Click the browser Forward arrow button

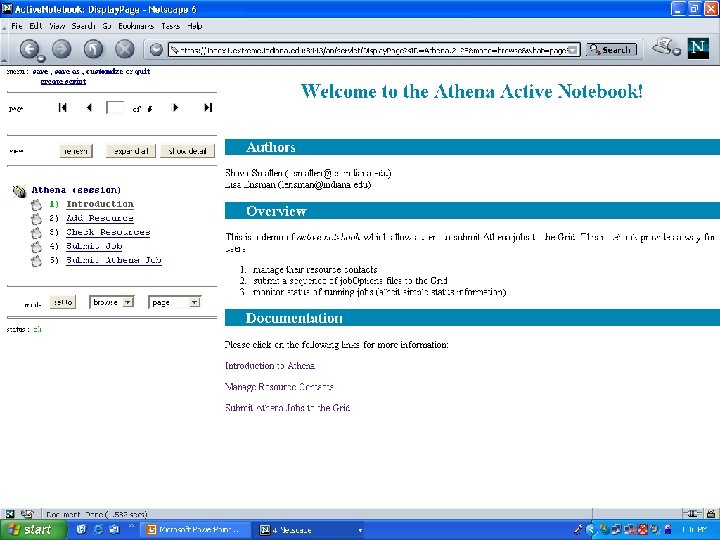tap(62, 49)
